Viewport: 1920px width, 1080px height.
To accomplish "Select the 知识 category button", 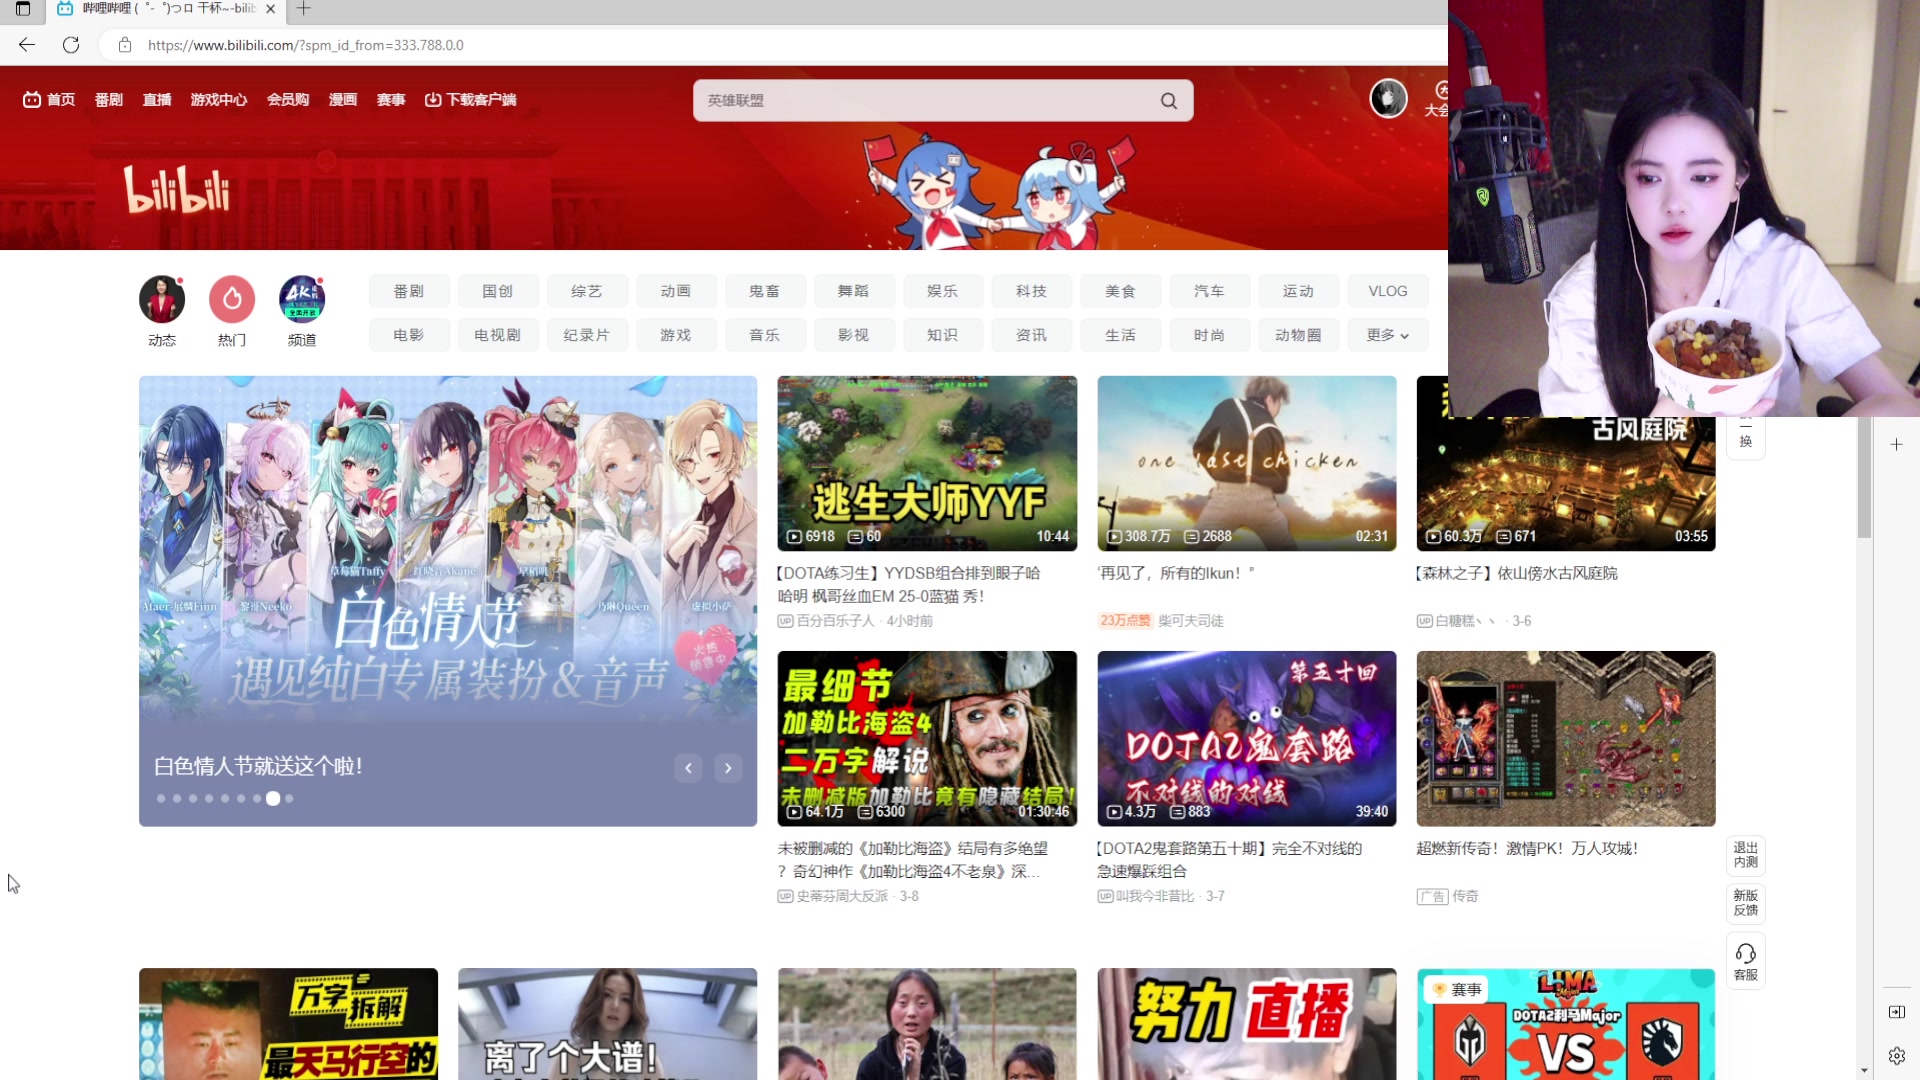I will [x=943, y=335].
